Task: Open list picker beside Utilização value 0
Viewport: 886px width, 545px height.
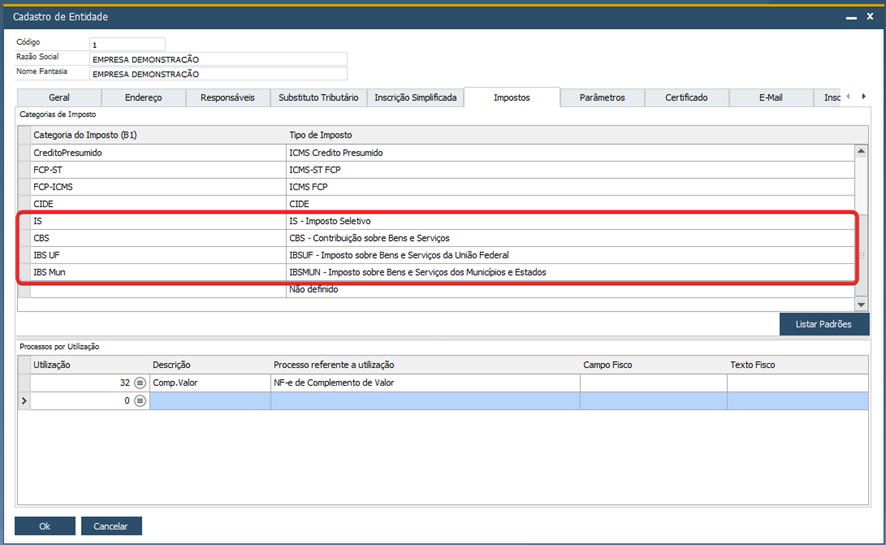Action: pos(140,401)
